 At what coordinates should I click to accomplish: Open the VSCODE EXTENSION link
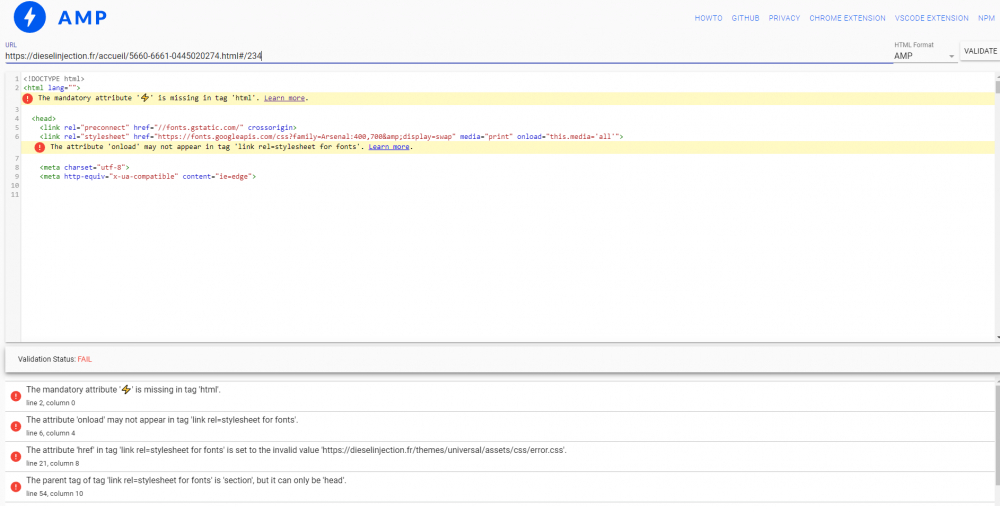point(931,19)
